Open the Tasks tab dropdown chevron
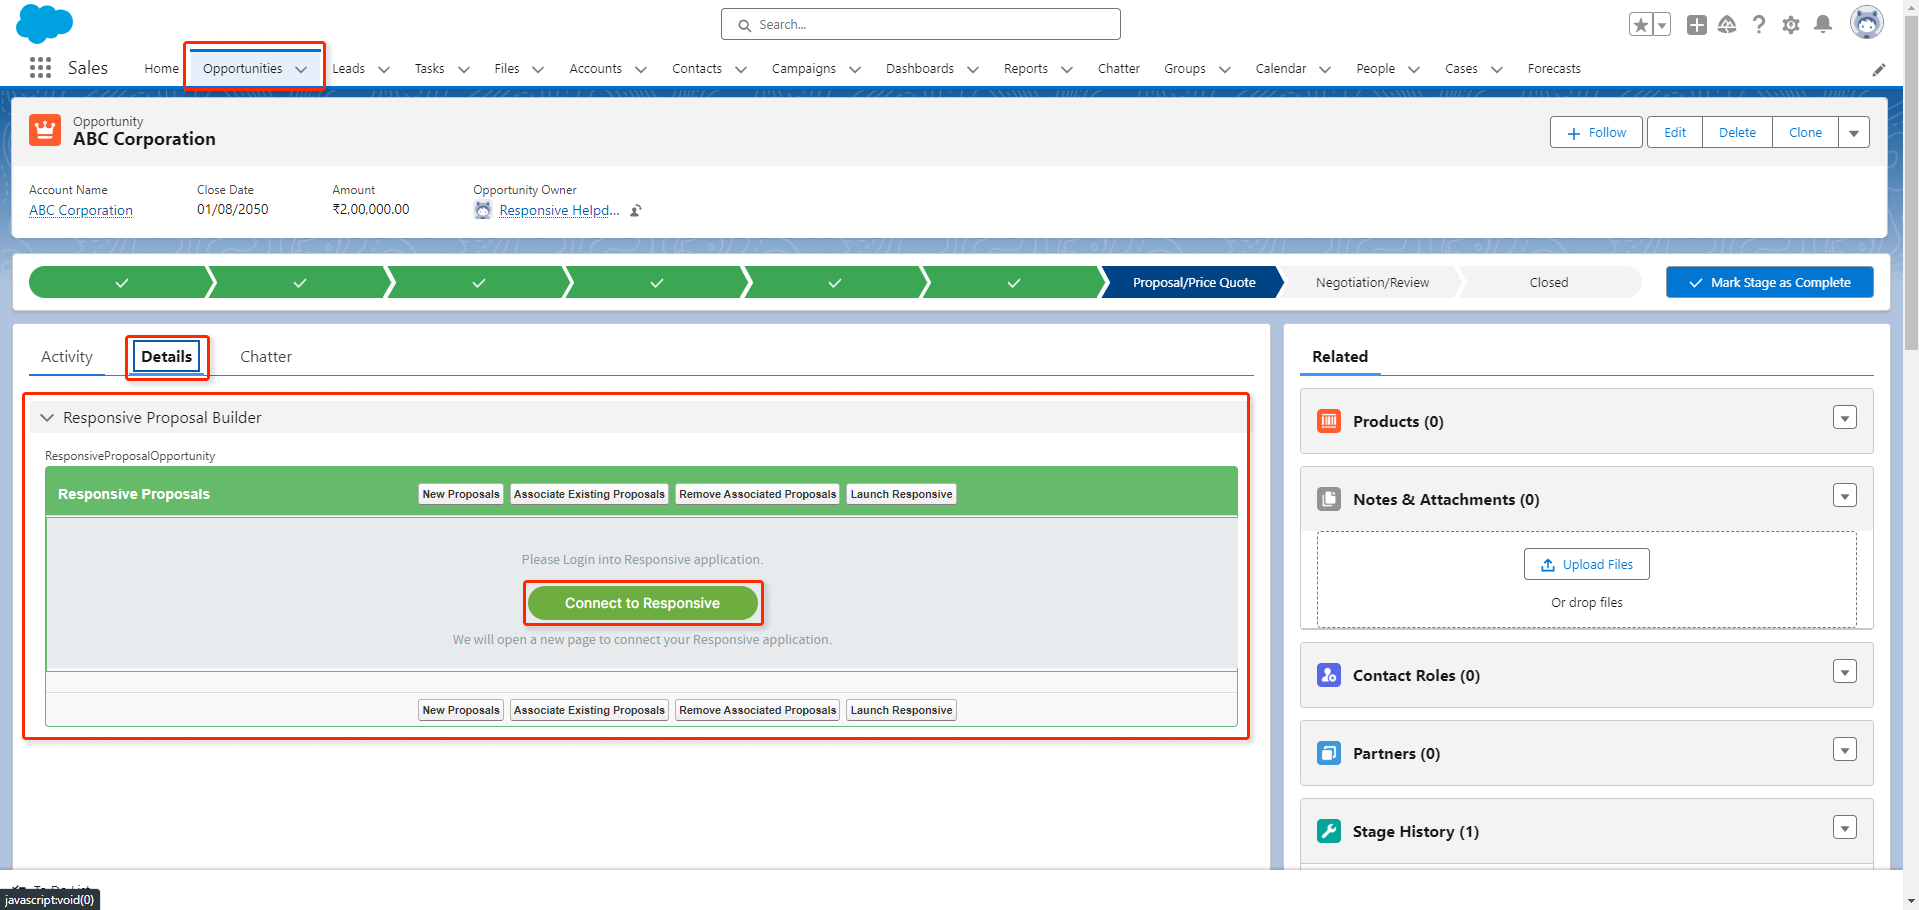Screen dimensions: 1919x910 464,69
